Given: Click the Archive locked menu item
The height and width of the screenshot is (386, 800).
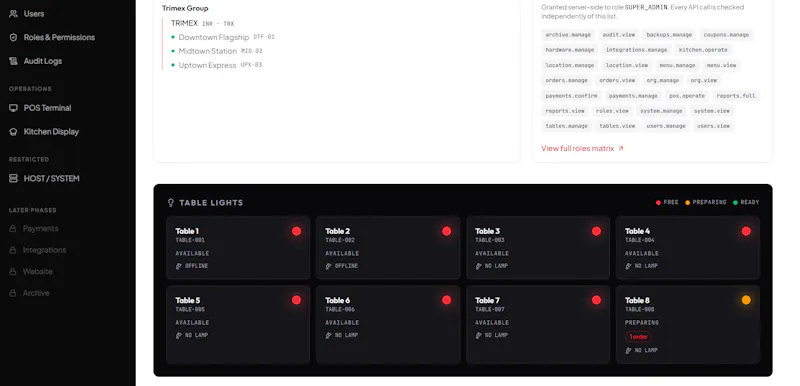Looking at the screenshot, I should (x=29, y=293).
